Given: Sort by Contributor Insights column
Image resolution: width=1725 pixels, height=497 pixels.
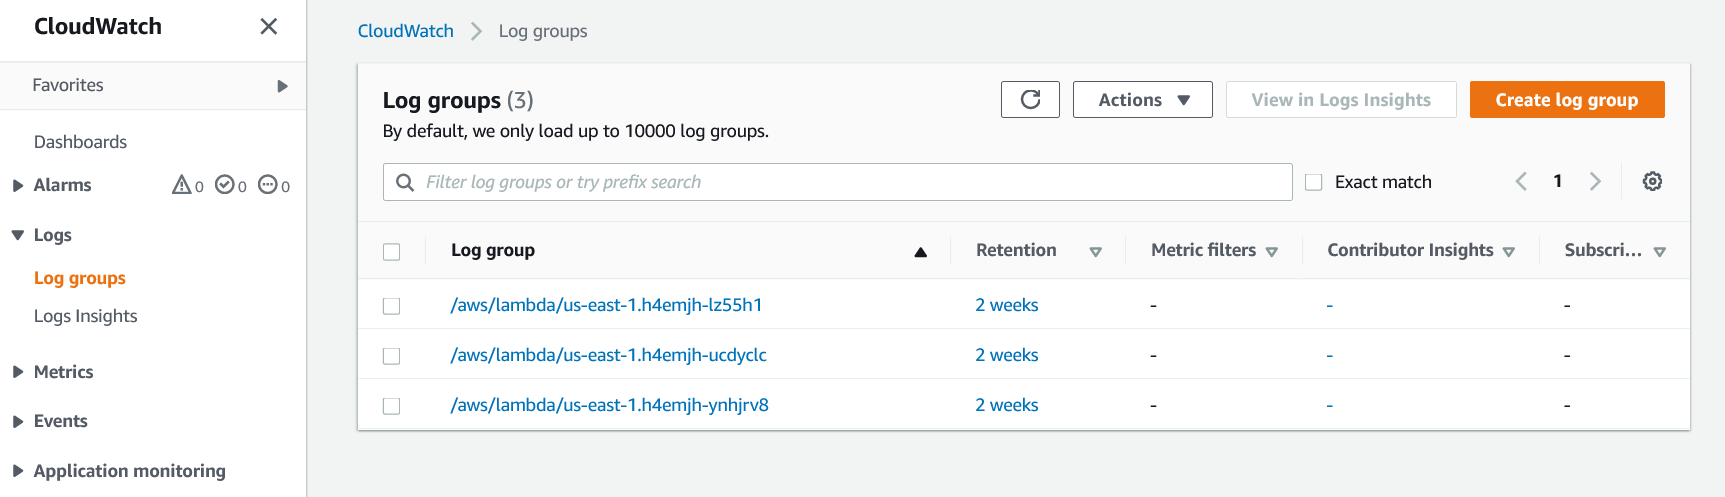Looking at the screenshot, I should tap(1508, 252).
